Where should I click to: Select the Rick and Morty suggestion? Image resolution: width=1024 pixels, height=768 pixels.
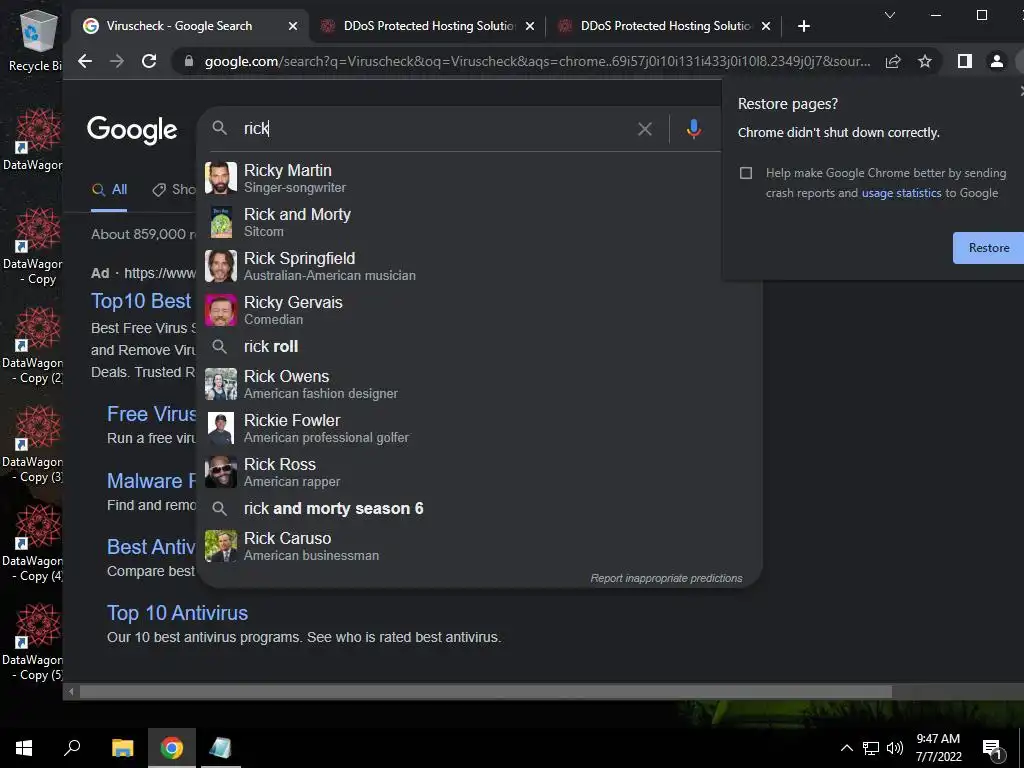(479, 222)
